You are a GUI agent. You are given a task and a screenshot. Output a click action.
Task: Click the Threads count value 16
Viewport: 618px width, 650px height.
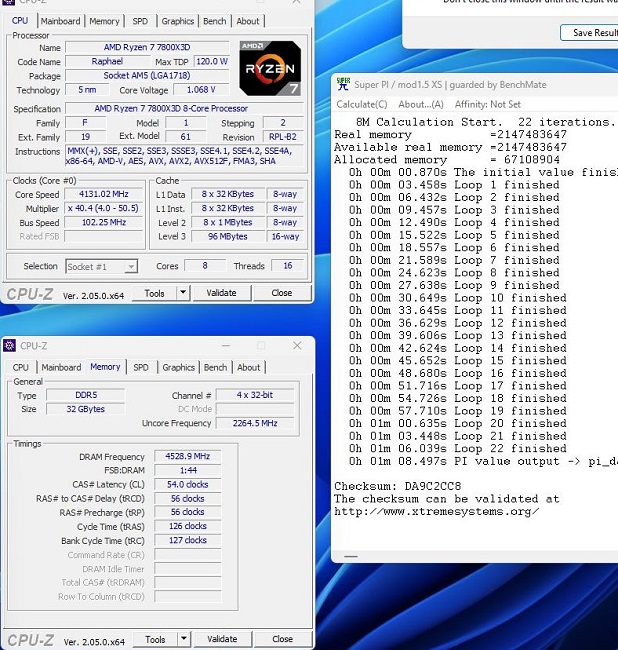coord(288,266)
